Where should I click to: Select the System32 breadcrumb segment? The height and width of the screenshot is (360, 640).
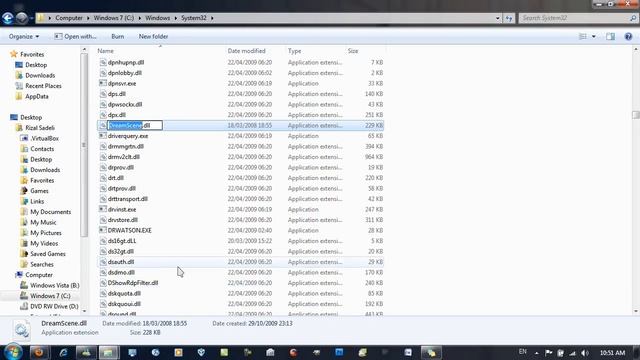(x=194, y=18)
